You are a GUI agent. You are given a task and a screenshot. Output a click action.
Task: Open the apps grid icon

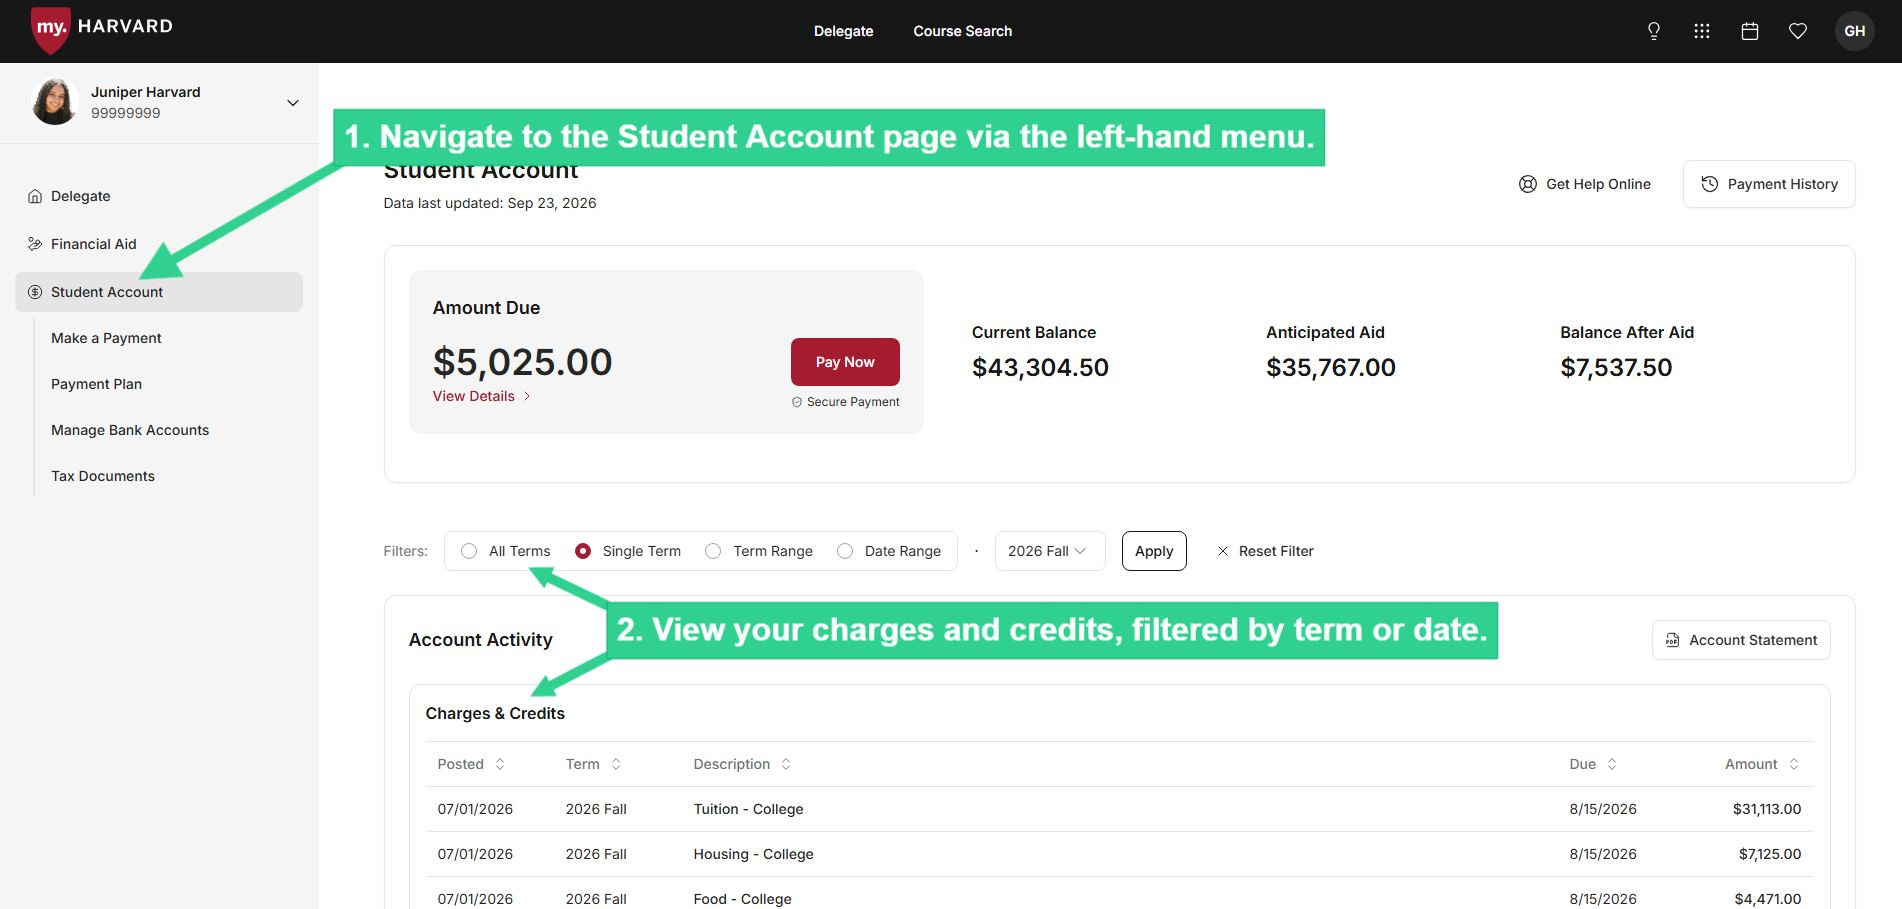[1702, 31]
